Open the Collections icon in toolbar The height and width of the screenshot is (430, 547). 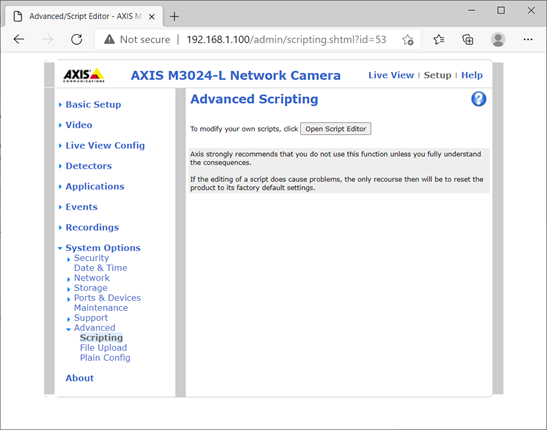pos(467,39)
